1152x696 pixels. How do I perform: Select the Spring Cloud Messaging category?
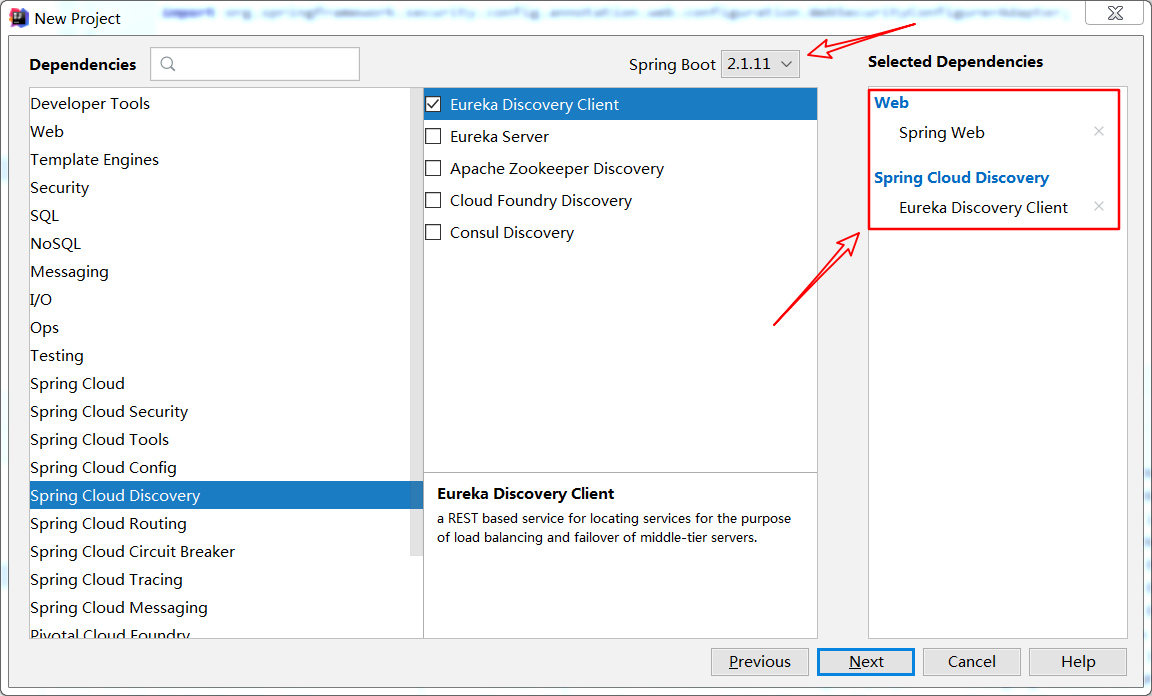click(220, 608)
